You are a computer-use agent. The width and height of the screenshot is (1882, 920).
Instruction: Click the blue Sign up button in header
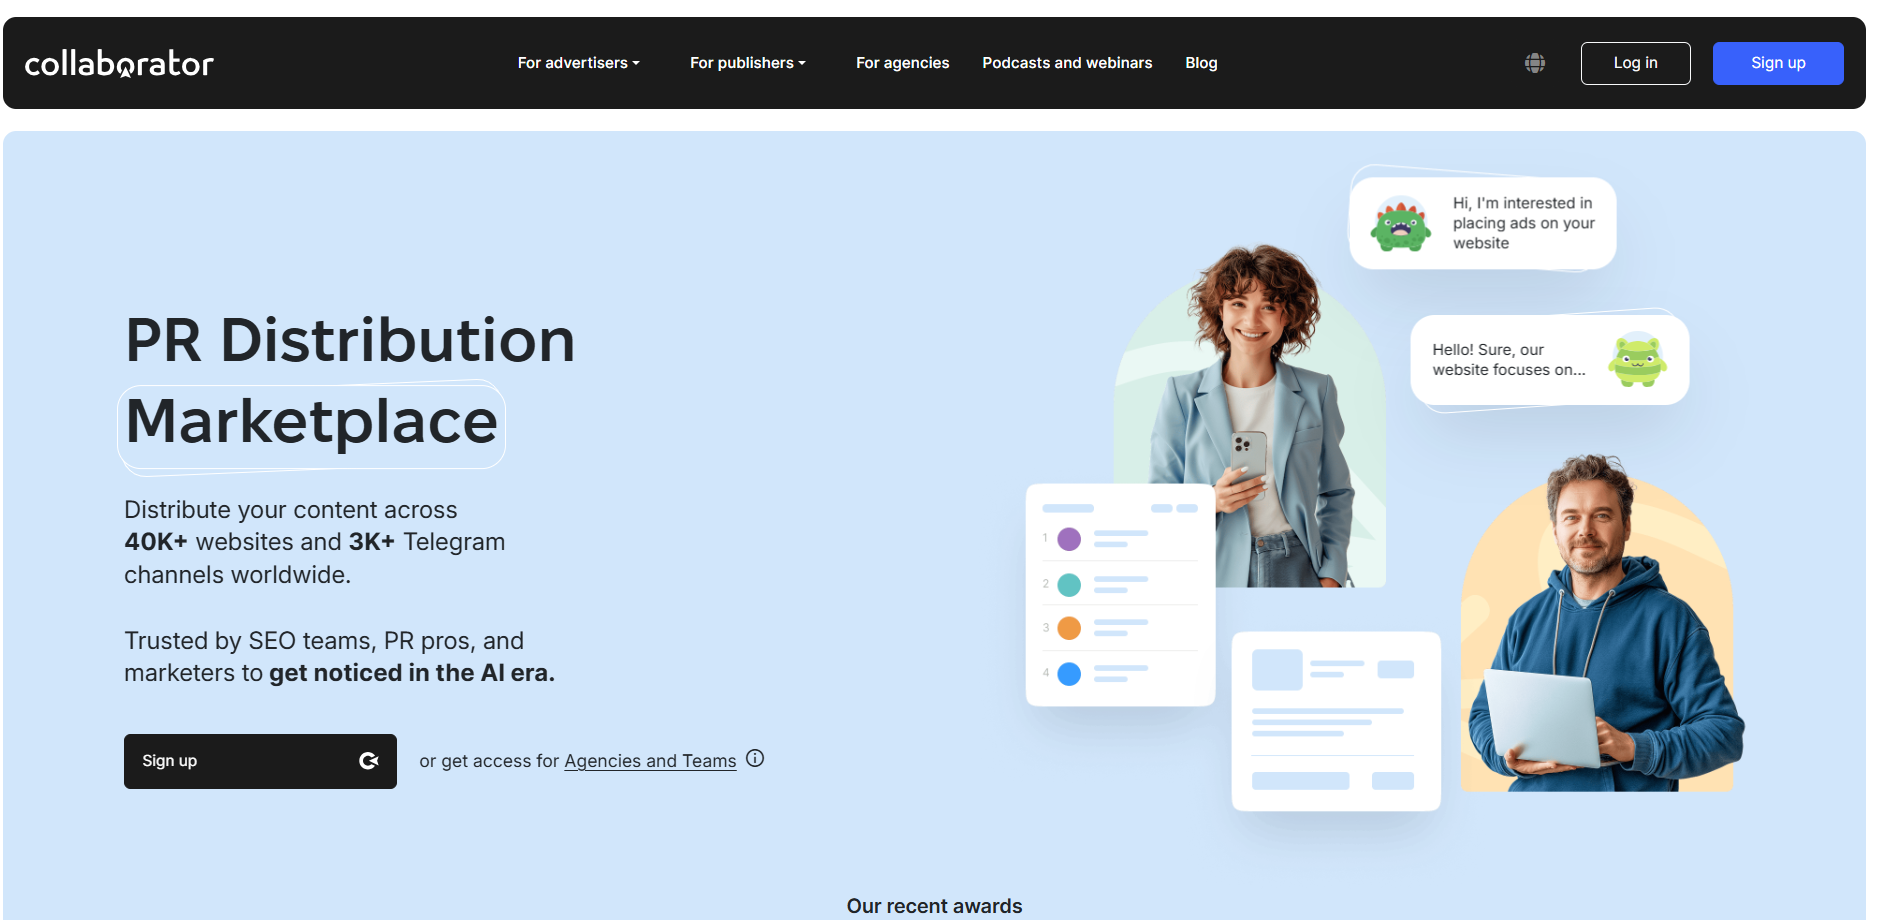click(1778, 63)
